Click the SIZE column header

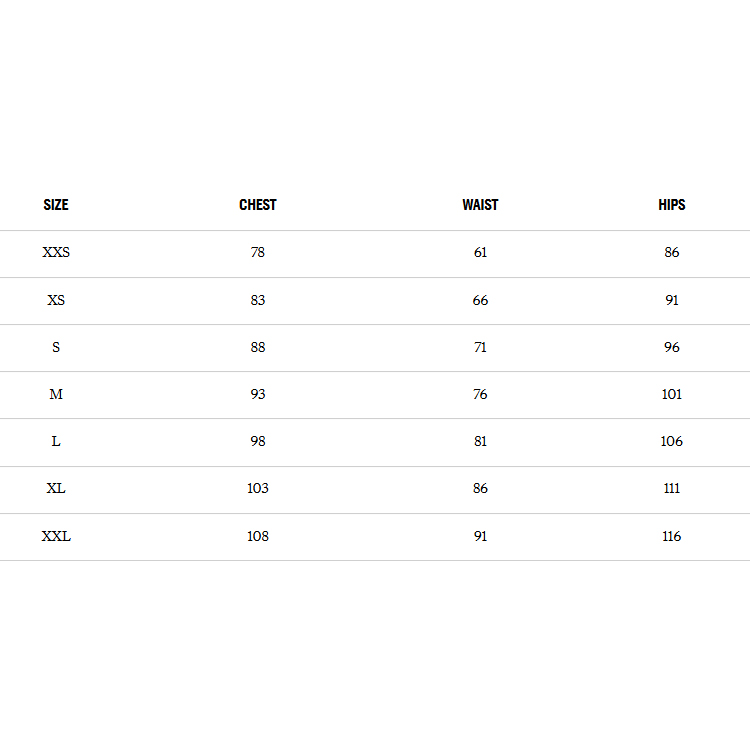pos(56,205)
